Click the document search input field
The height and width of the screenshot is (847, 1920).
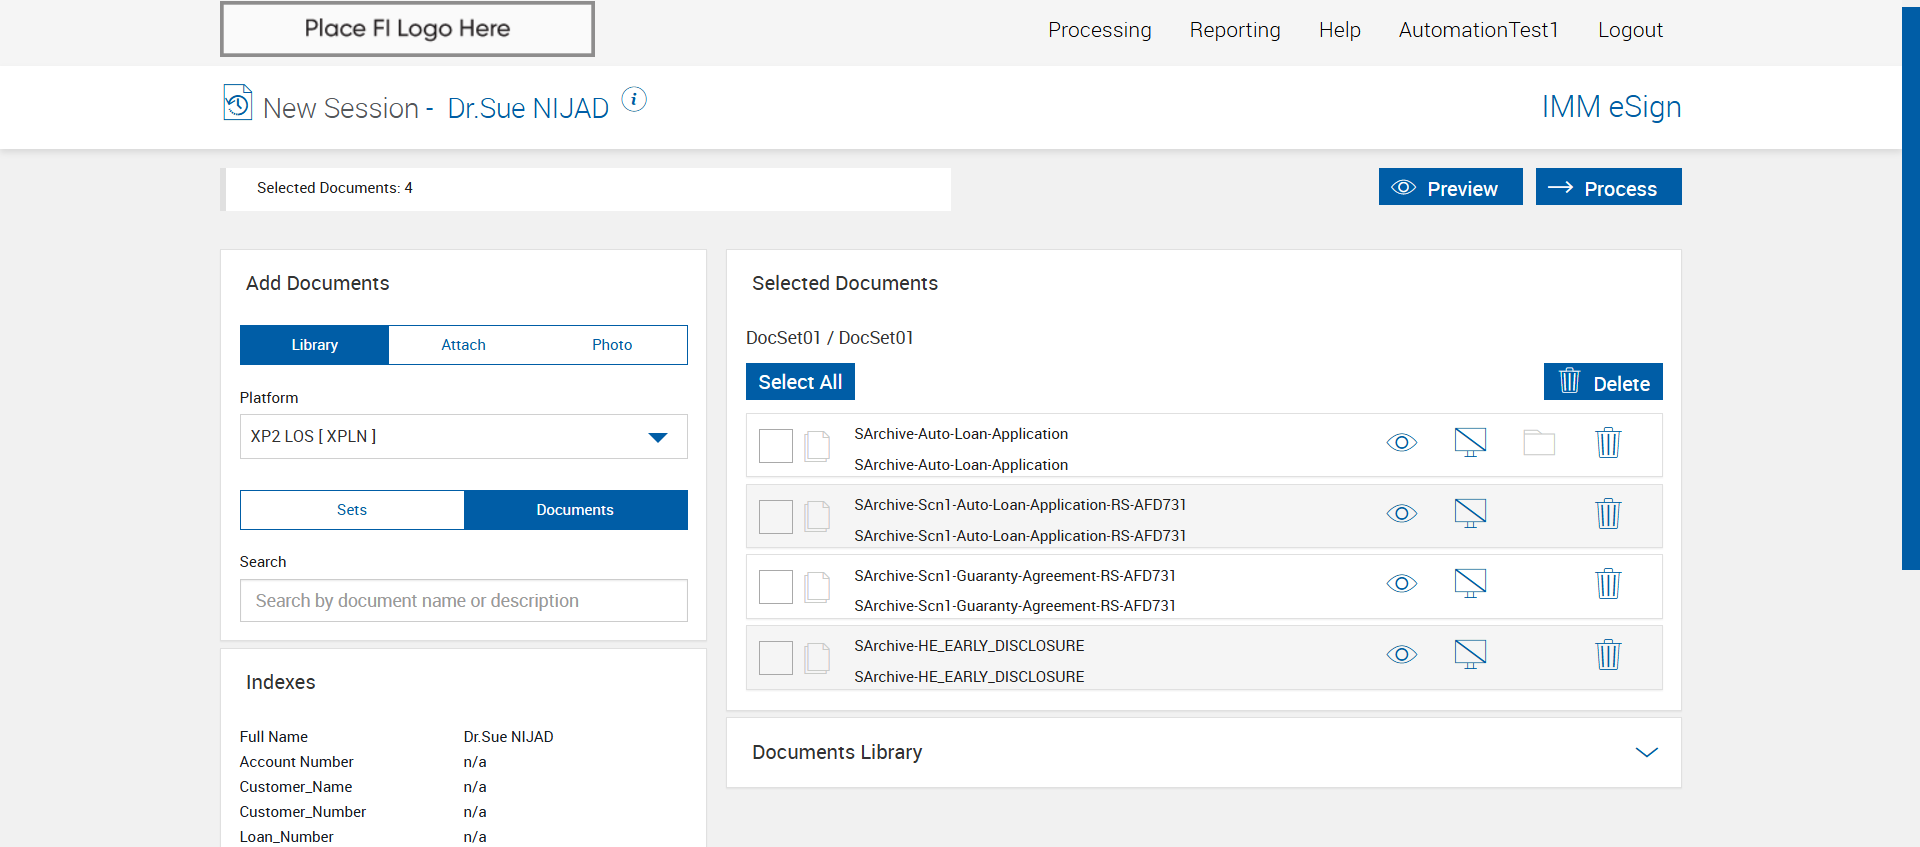(463, 601)
